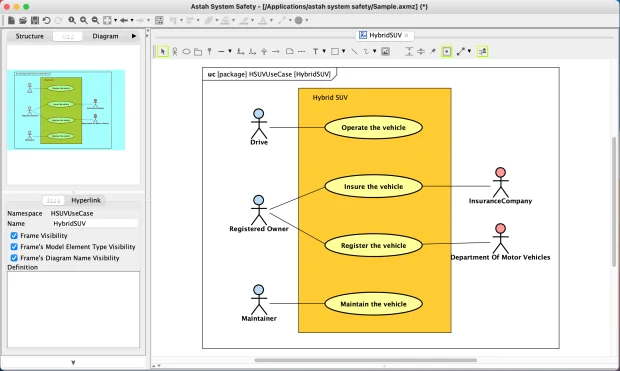
Task: Click the diagram overview icon in main toolbar
Action: click(x=159, y=20)
